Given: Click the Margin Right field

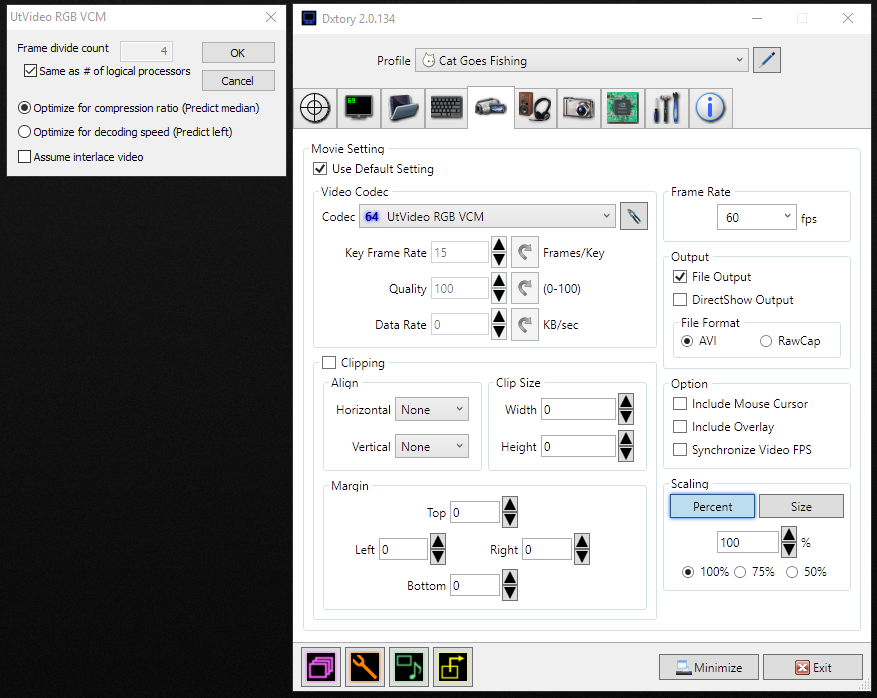Looking at the screenshot, I should tap(547, 549).
